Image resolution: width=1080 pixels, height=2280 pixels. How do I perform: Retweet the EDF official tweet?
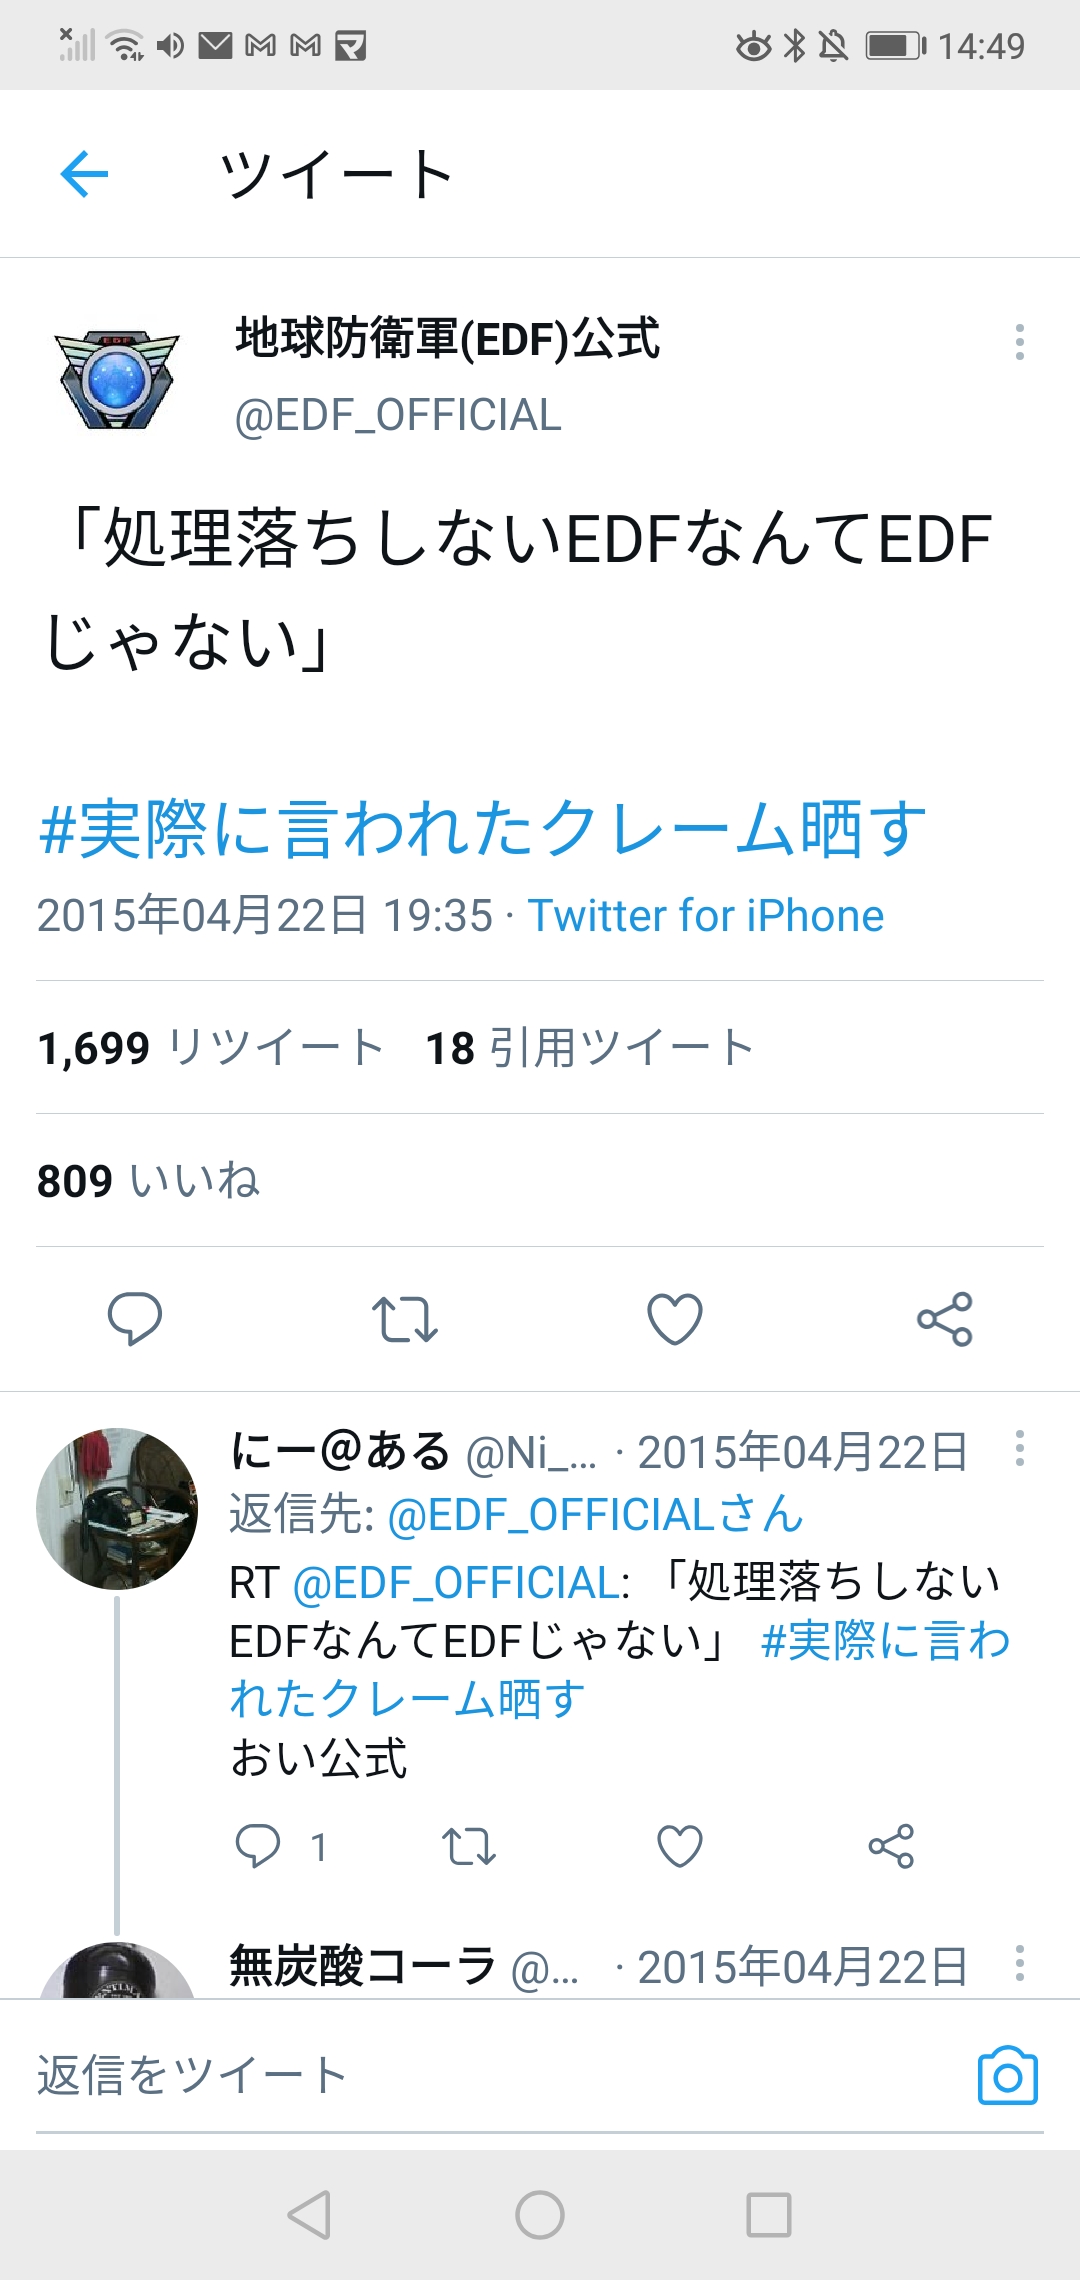[405, 1318]
